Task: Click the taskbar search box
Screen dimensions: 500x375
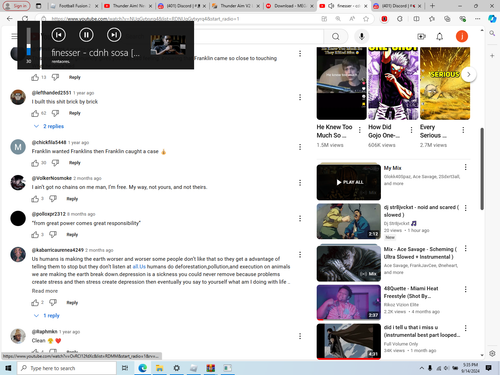Action: [x=67, y=368]
